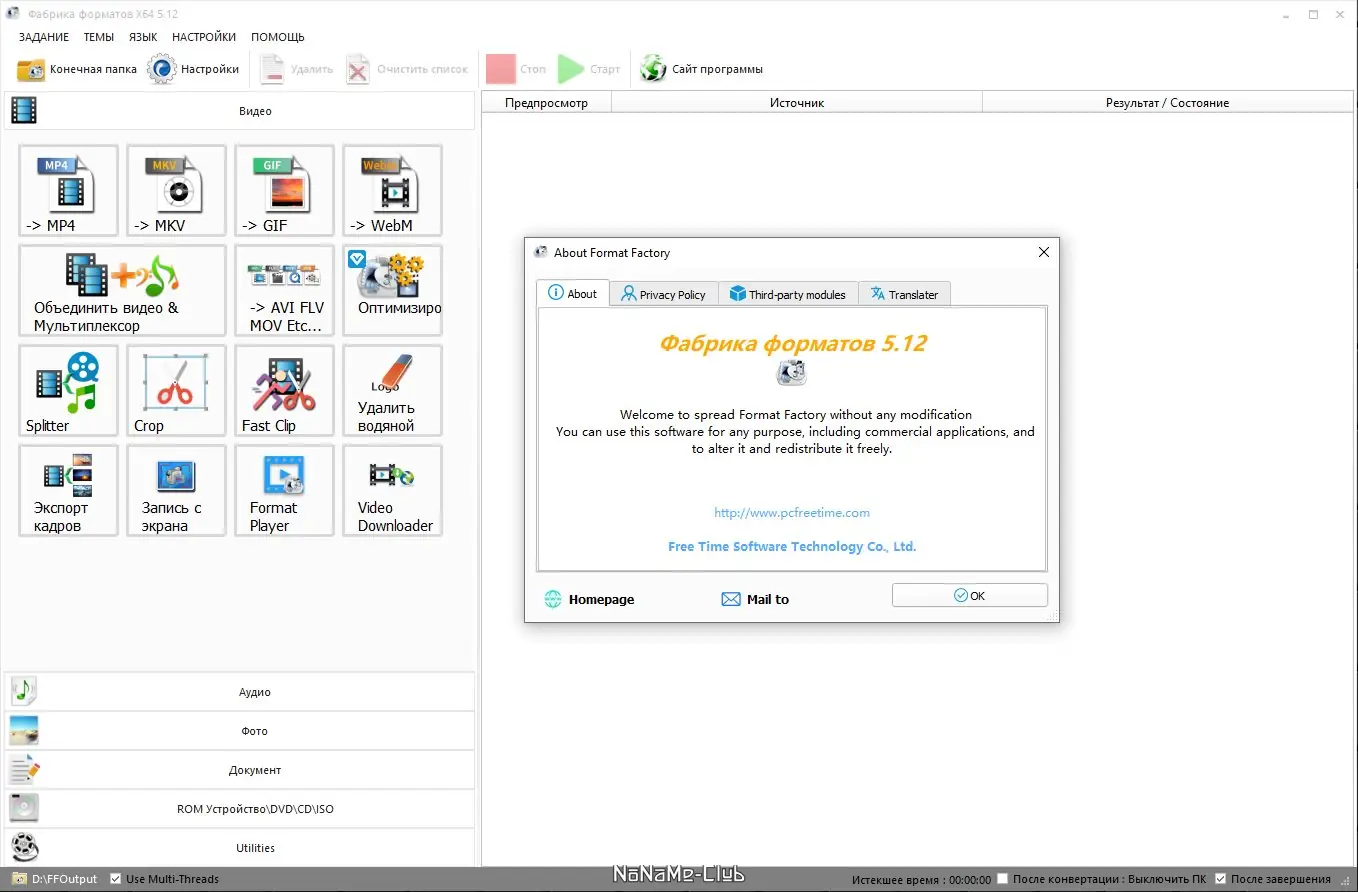Open the Экспорт кадров tool
Screen dimensions: 1358x892
(68, 490)
